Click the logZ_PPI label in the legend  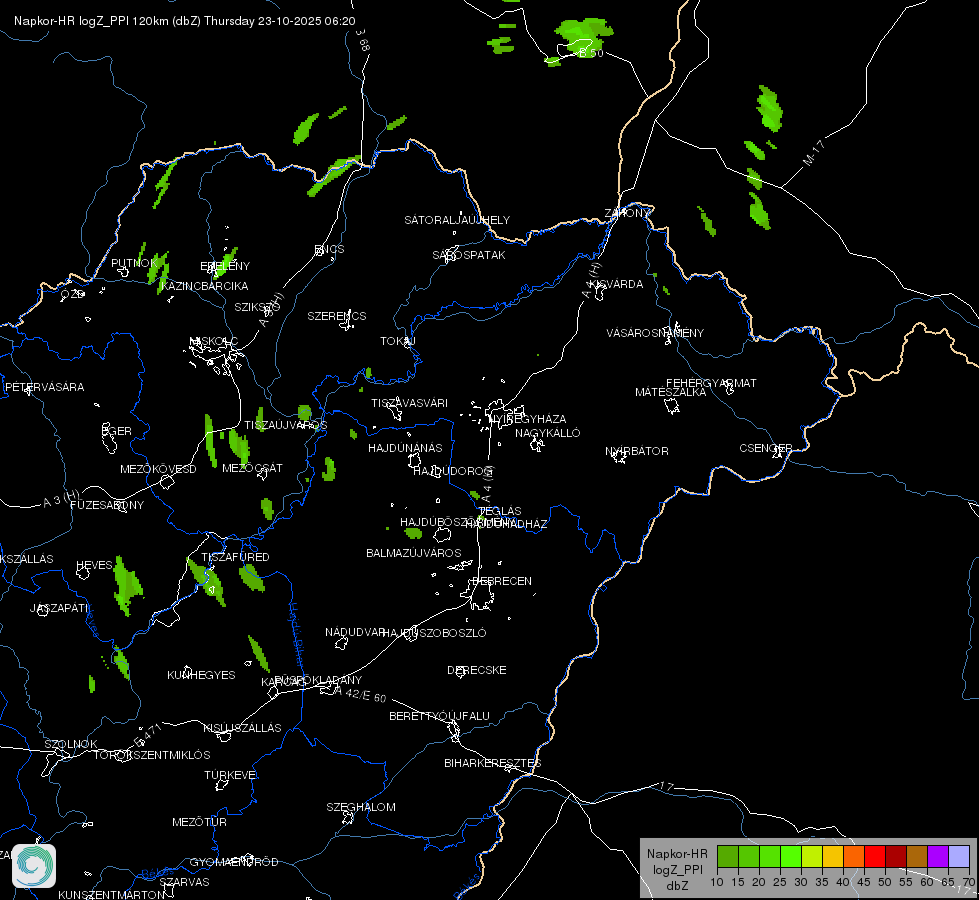678,870
